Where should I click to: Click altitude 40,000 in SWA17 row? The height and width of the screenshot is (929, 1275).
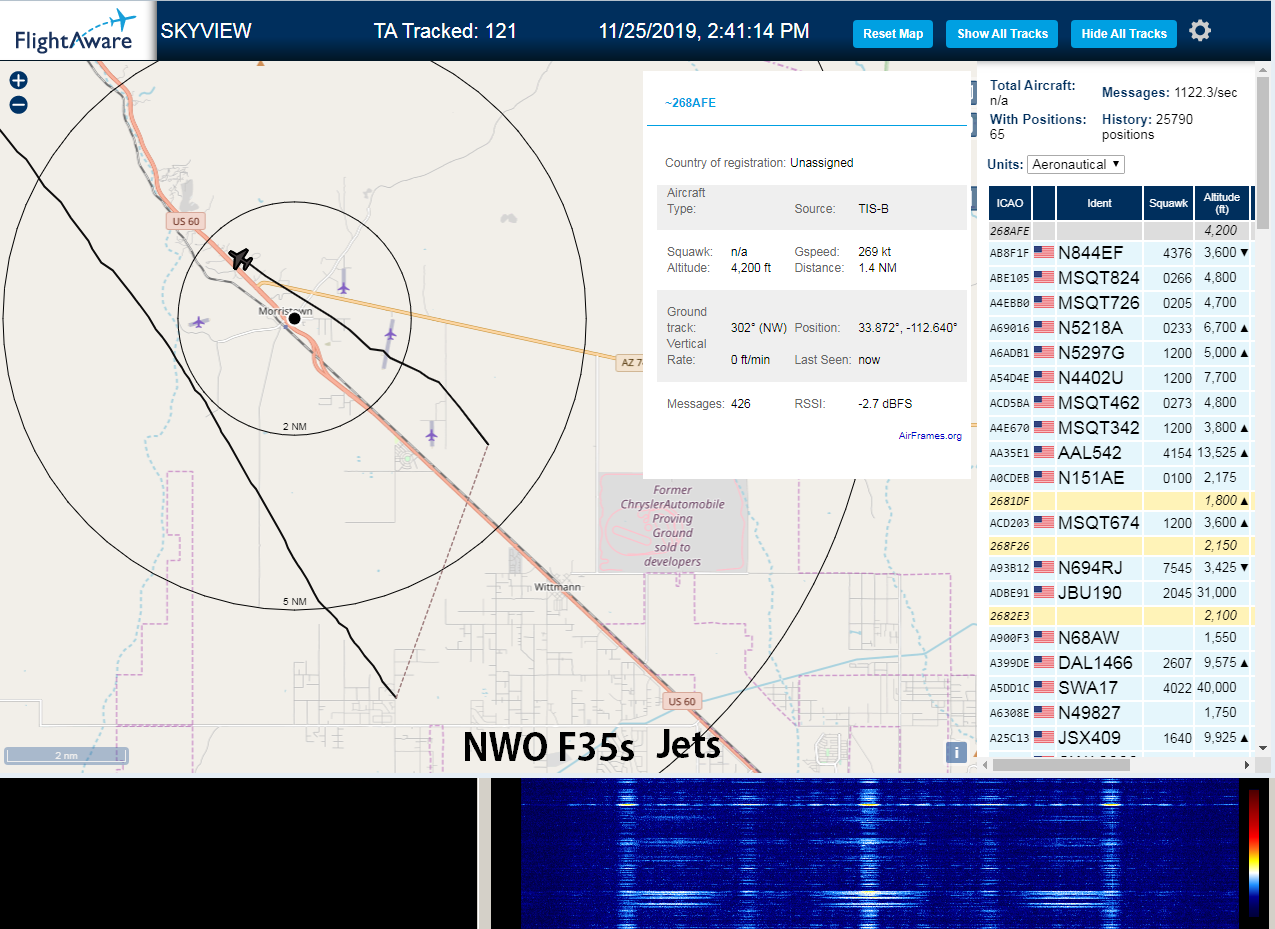tap(1217, 688)
